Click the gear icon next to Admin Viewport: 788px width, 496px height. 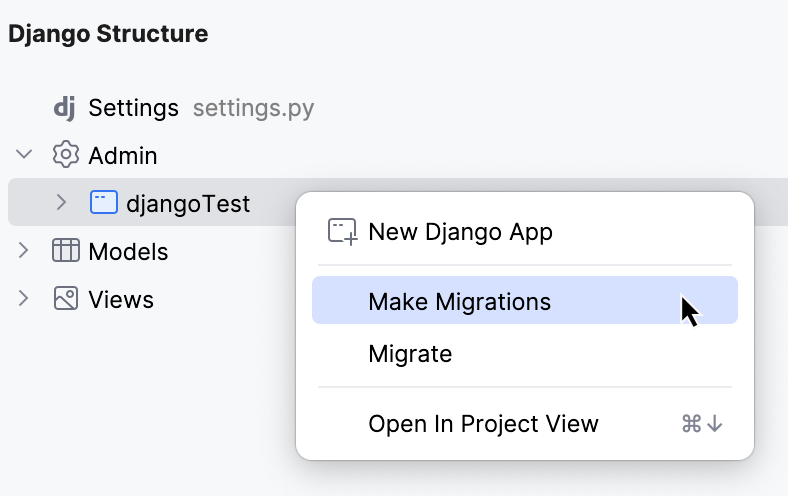click(65, 156)
